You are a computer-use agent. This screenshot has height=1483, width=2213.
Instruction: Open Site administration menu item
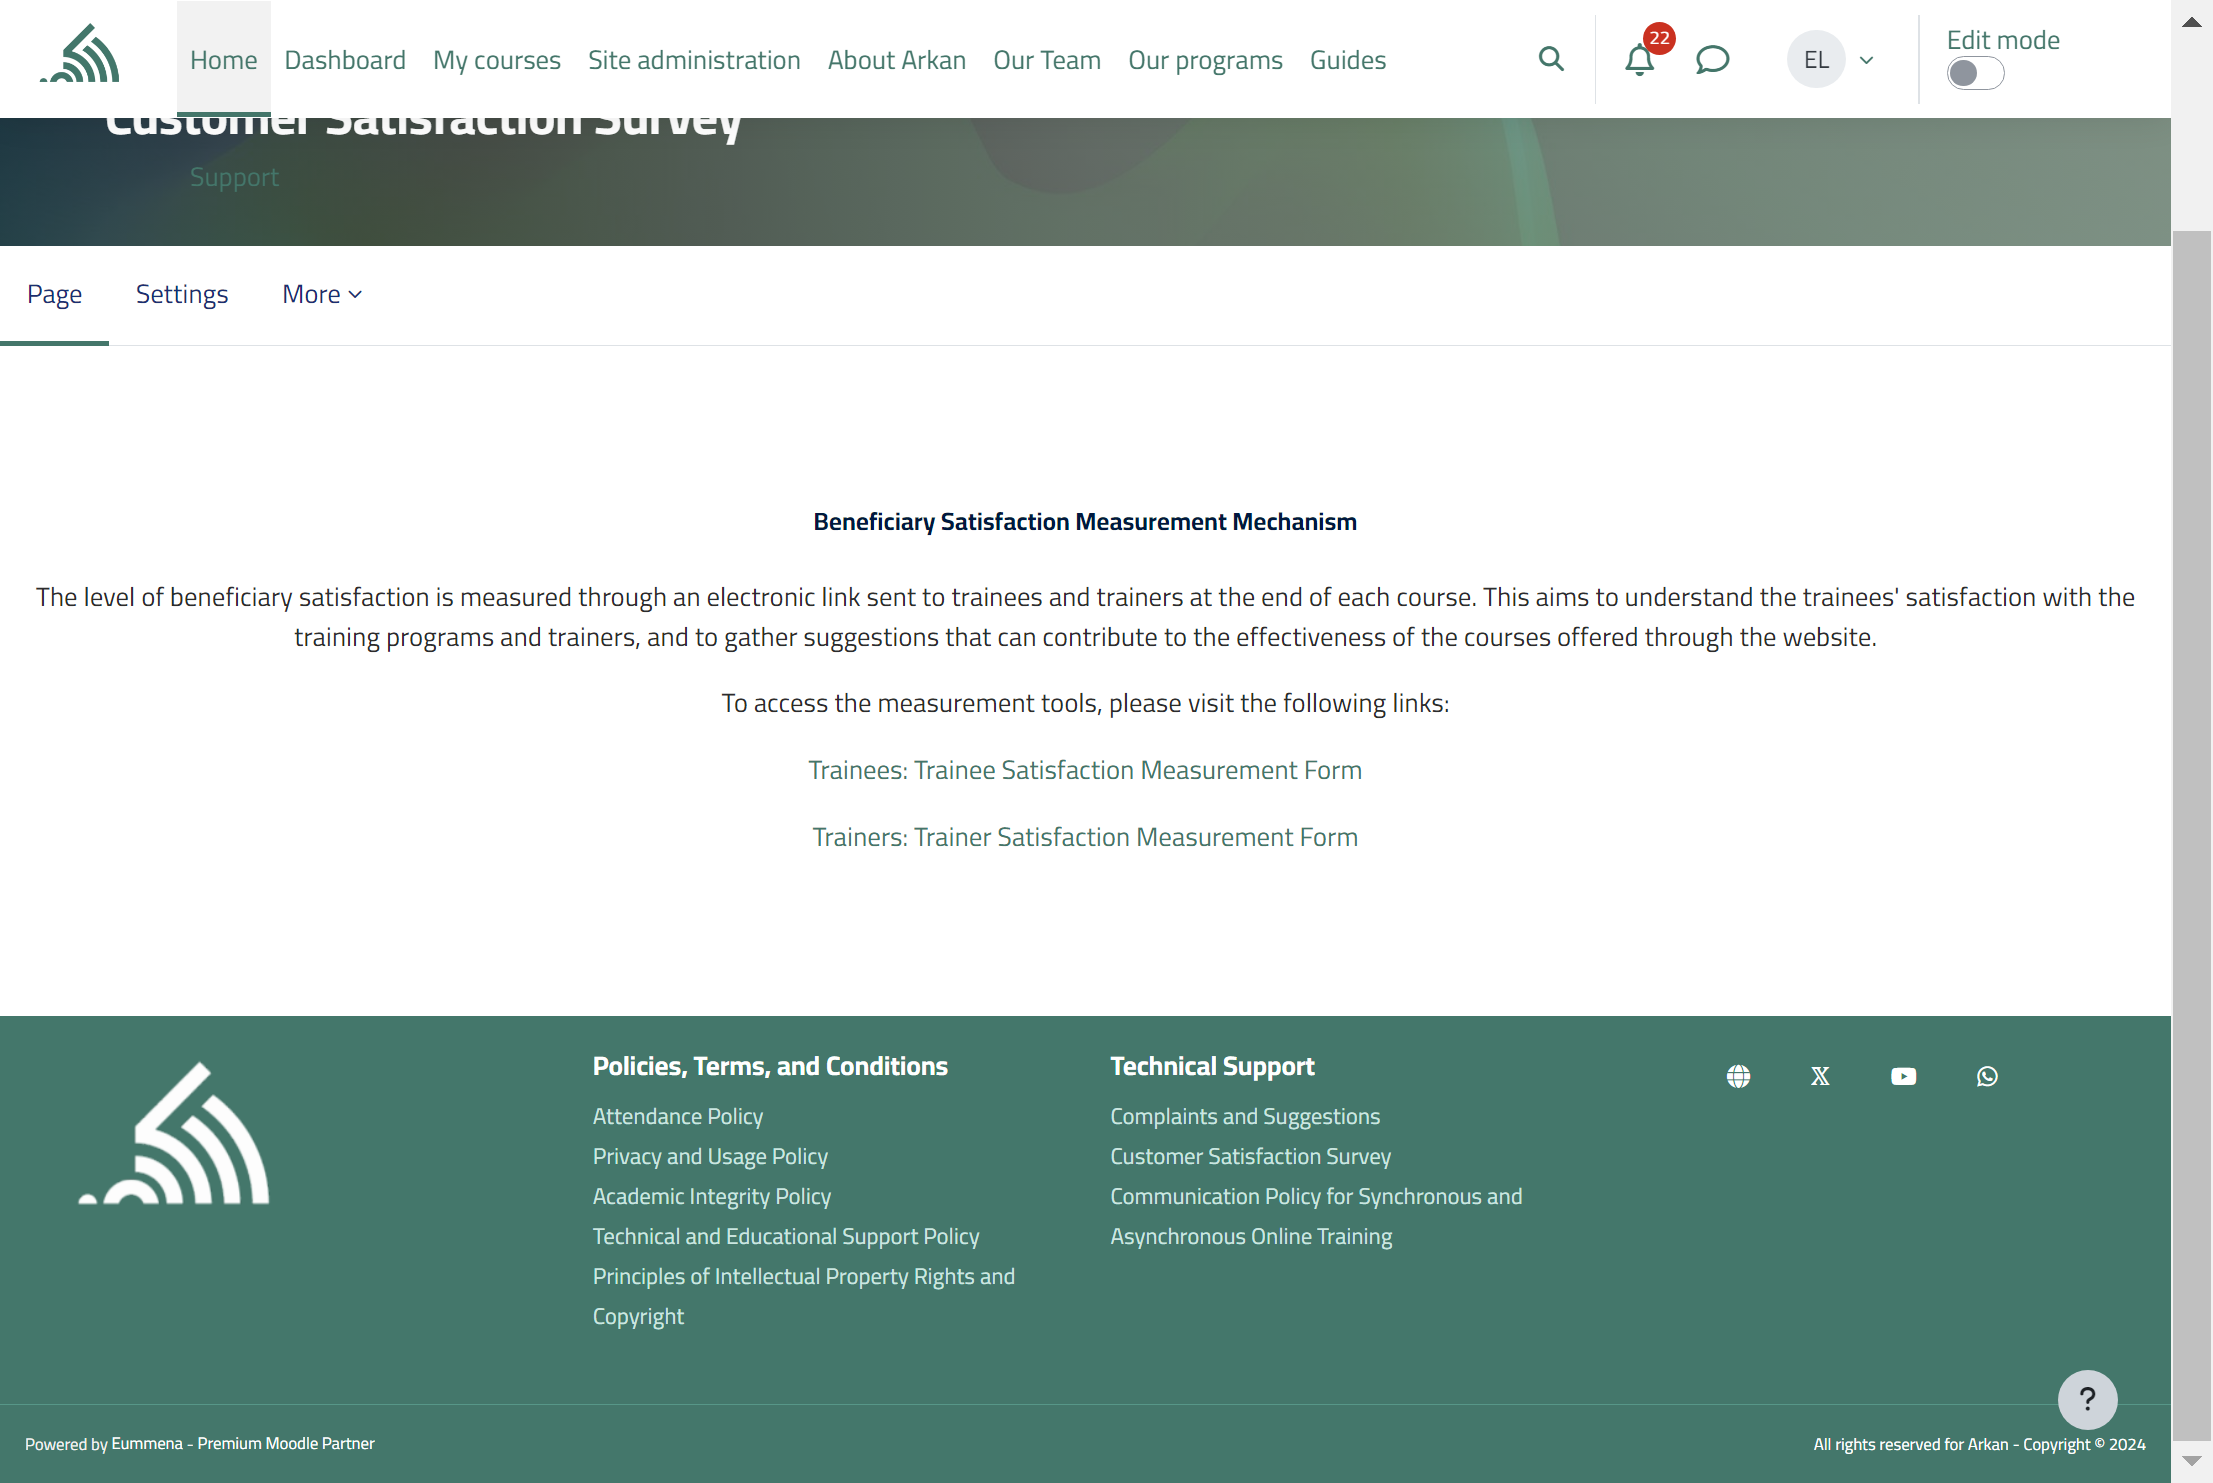tap(694, 60)
